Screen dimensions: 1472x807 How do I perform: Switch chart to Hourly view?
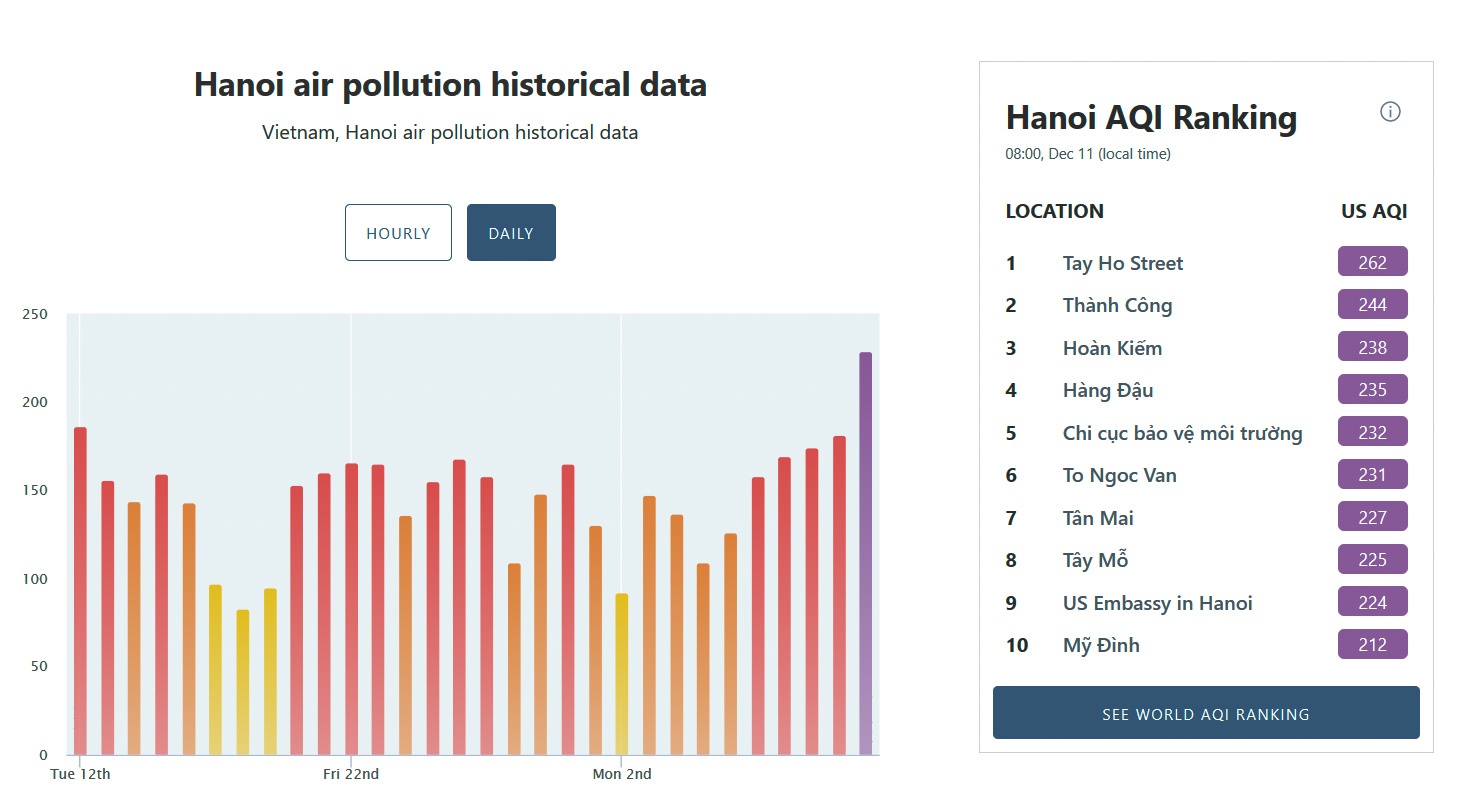(398, 233)
